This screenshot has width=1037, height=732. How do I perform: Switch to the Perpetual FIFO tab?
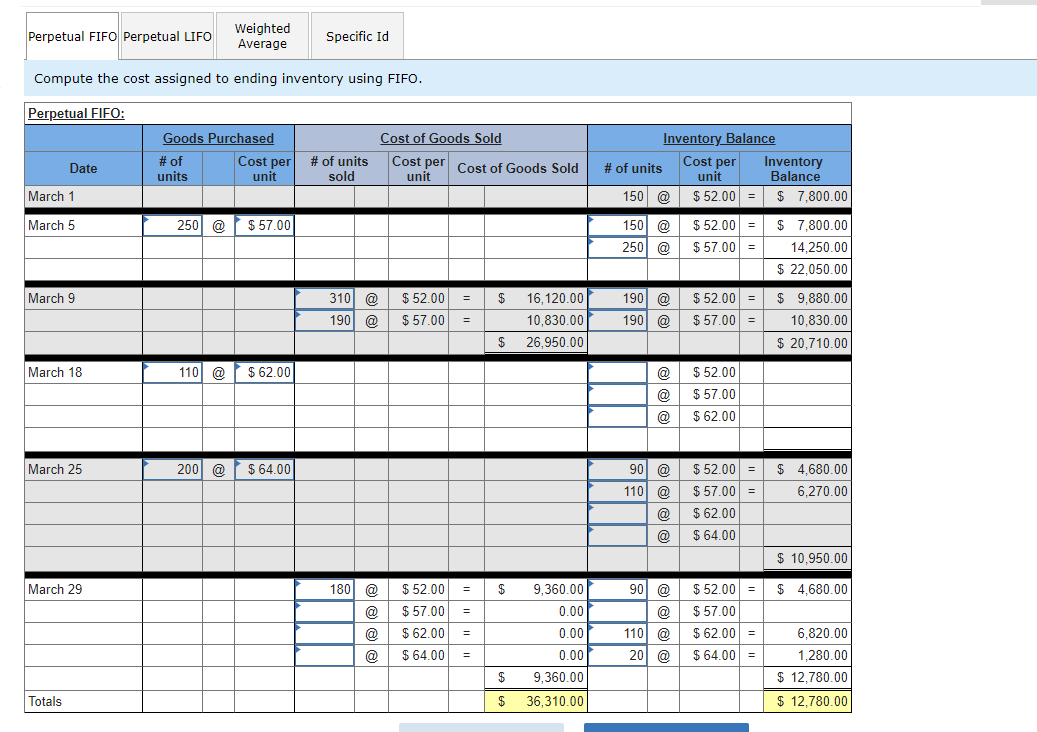click(71, 36)
